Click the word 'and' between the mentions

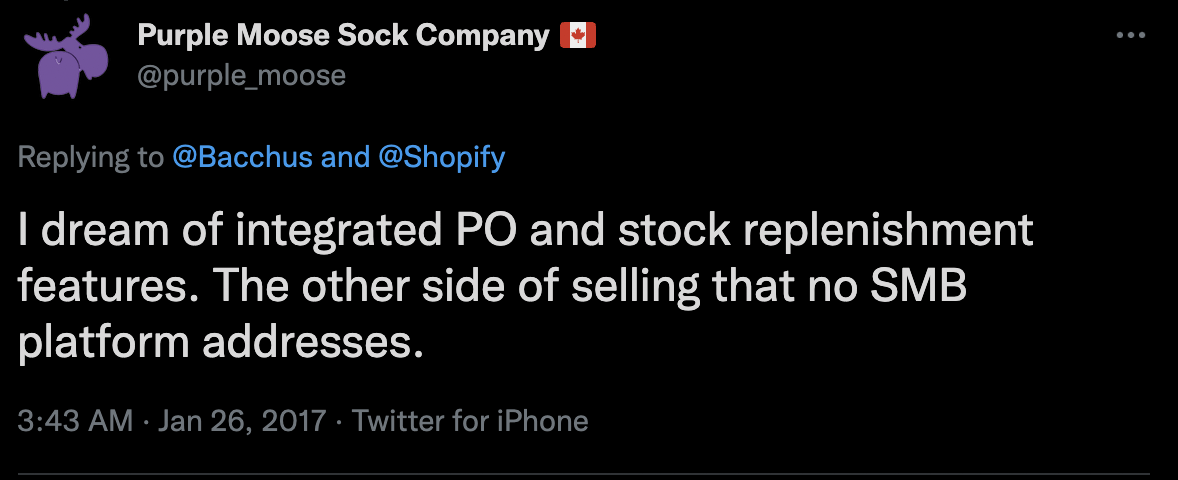pos(346,158)
